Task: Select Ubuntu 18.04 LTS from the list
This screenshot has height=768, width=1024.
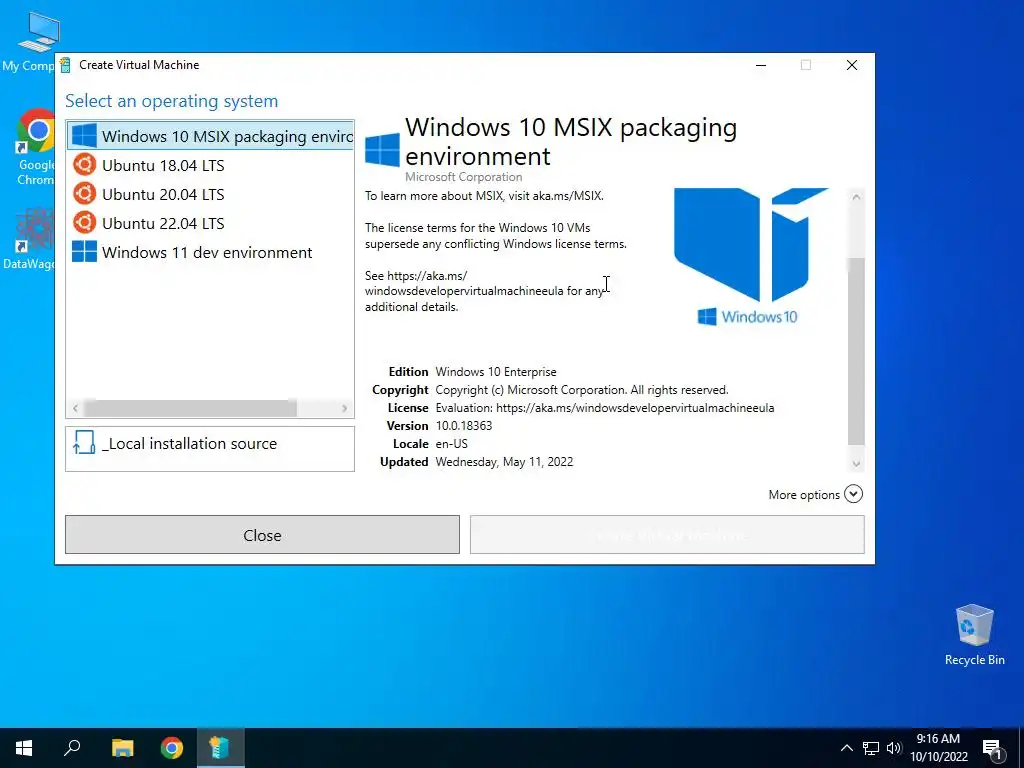Action: (x=210, y=165)
